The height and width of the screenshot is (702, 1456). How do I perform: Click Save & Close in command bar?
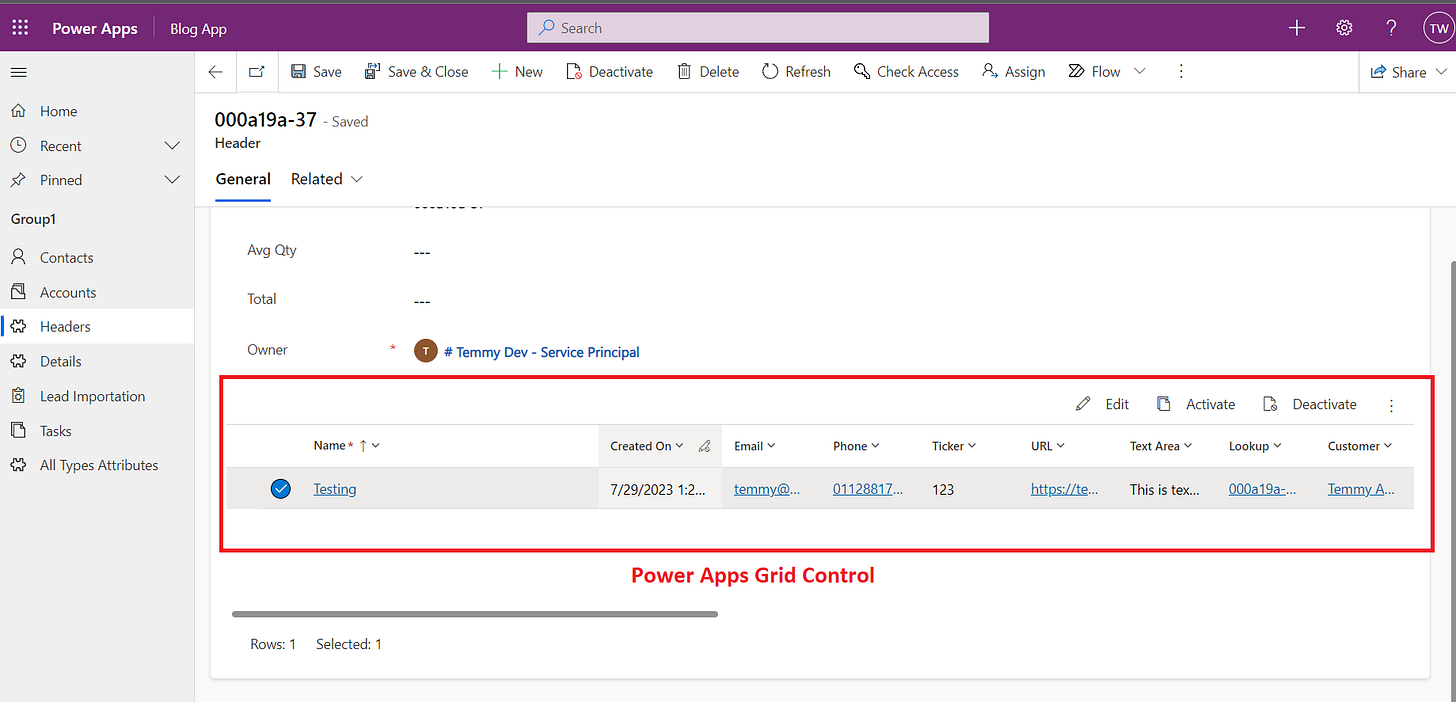coord(416,72)
